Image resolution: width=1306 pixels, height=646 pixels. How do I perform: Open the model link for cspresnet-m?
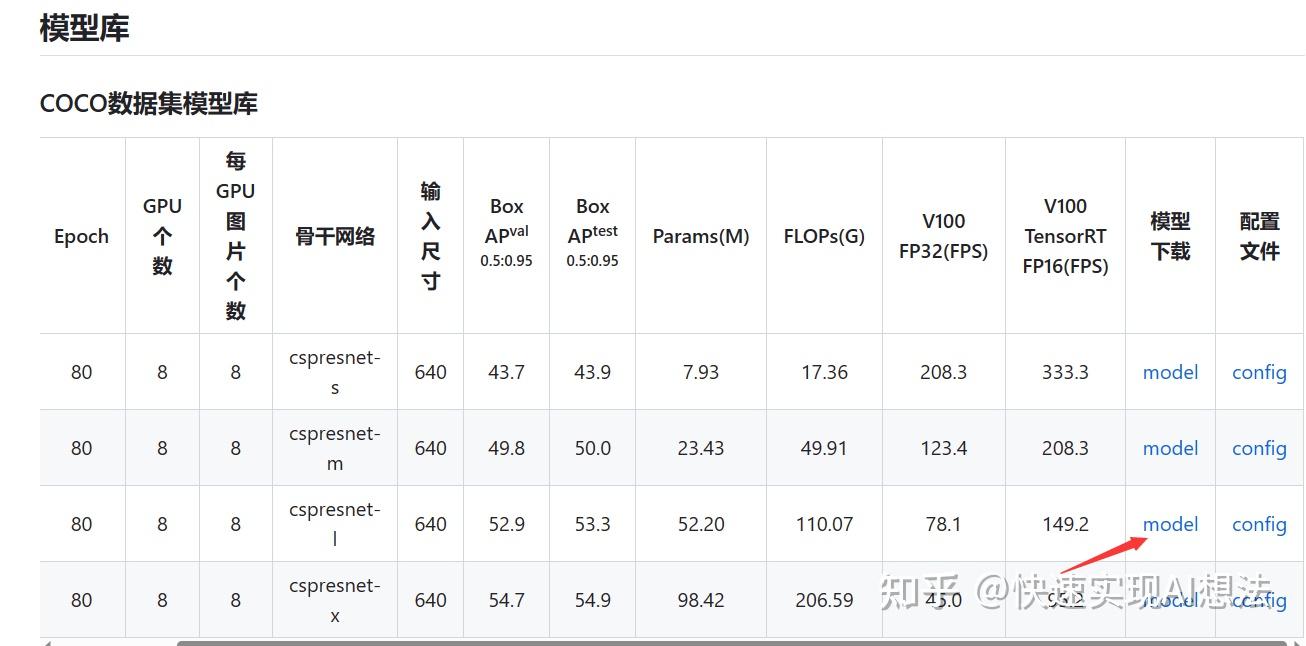pos(1170,448)
